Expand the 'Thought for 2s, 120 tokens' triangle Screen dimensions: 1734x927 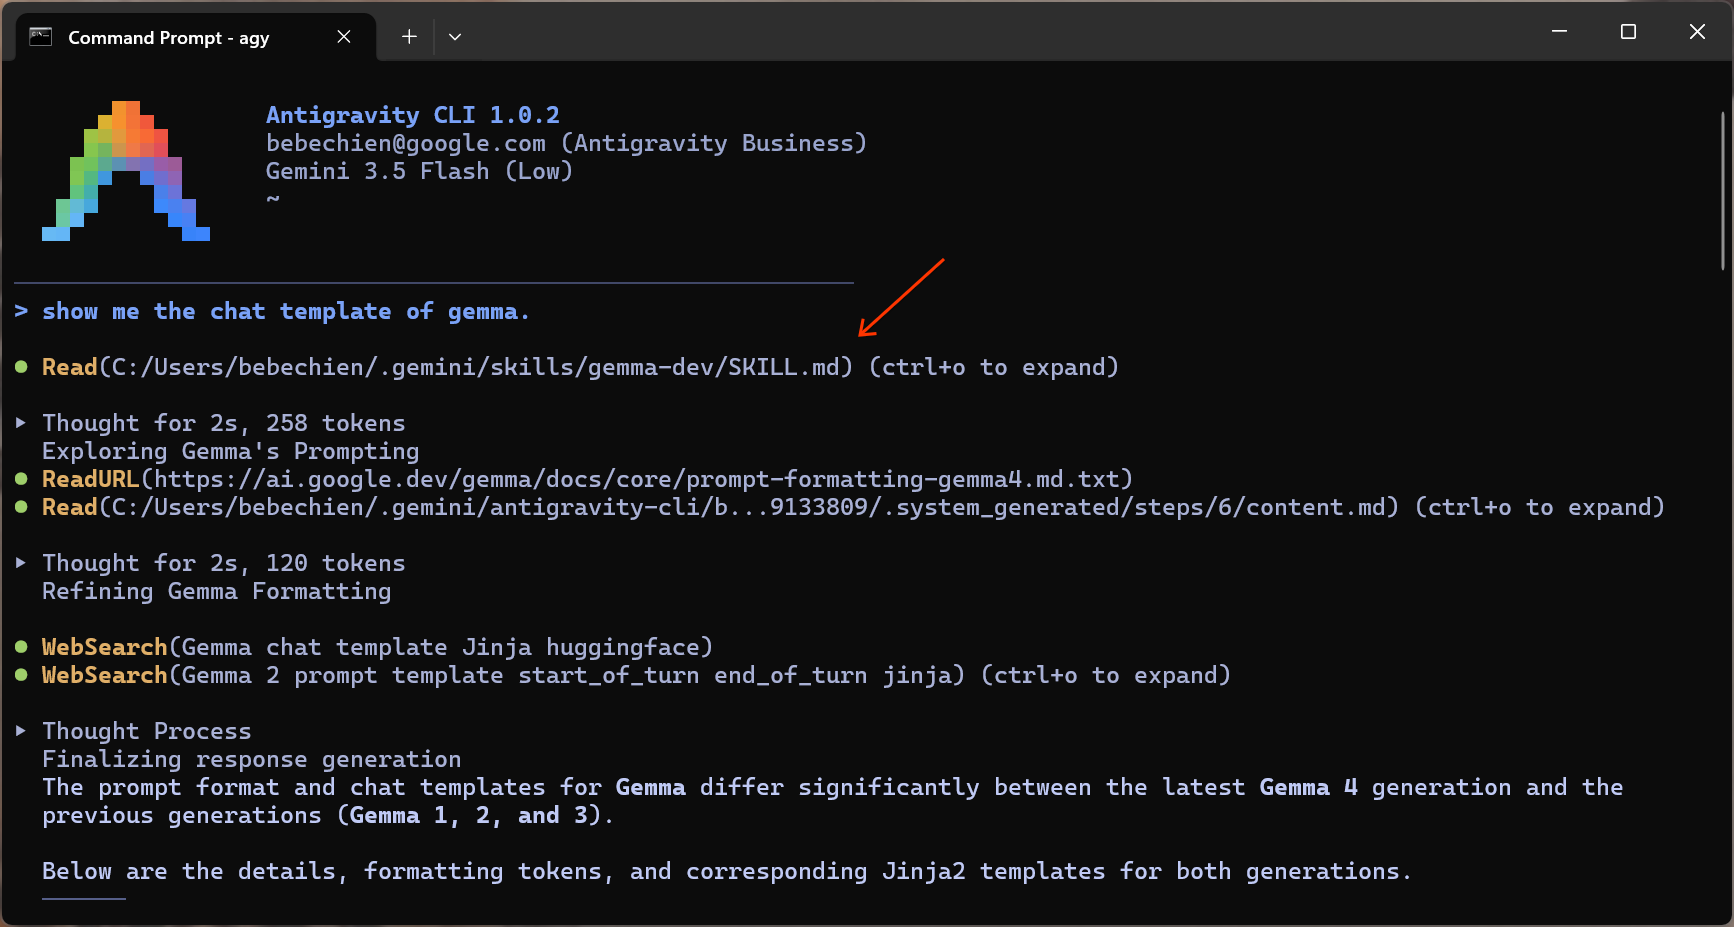[21, 563]
